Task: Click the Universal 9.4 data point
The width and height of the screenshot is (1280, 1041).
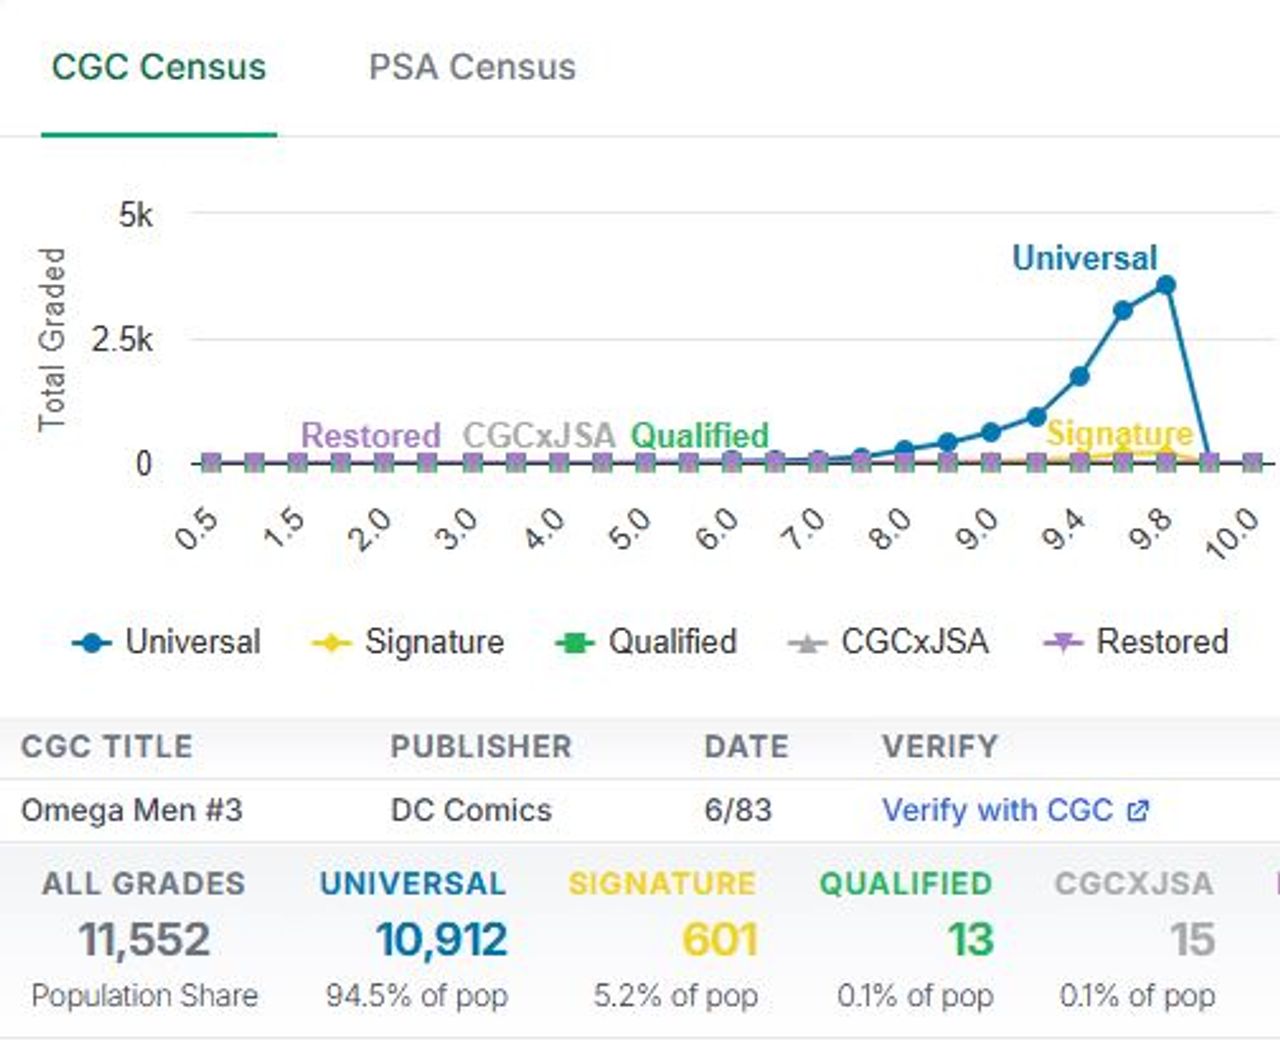Action: point(1080,377)
